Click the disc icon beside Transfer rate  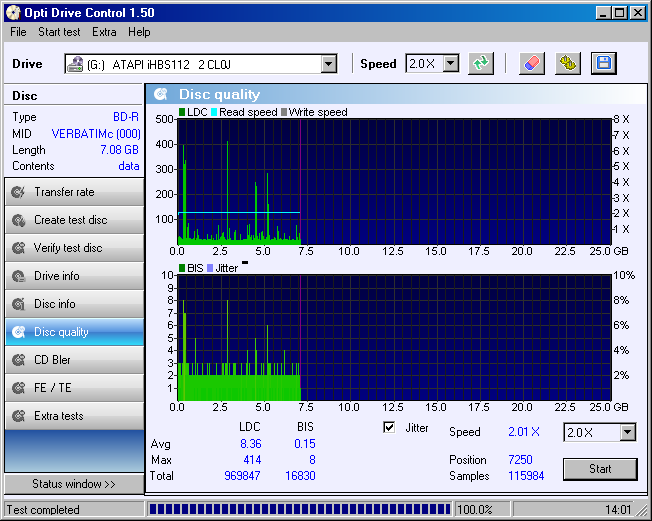coord(19,192)
